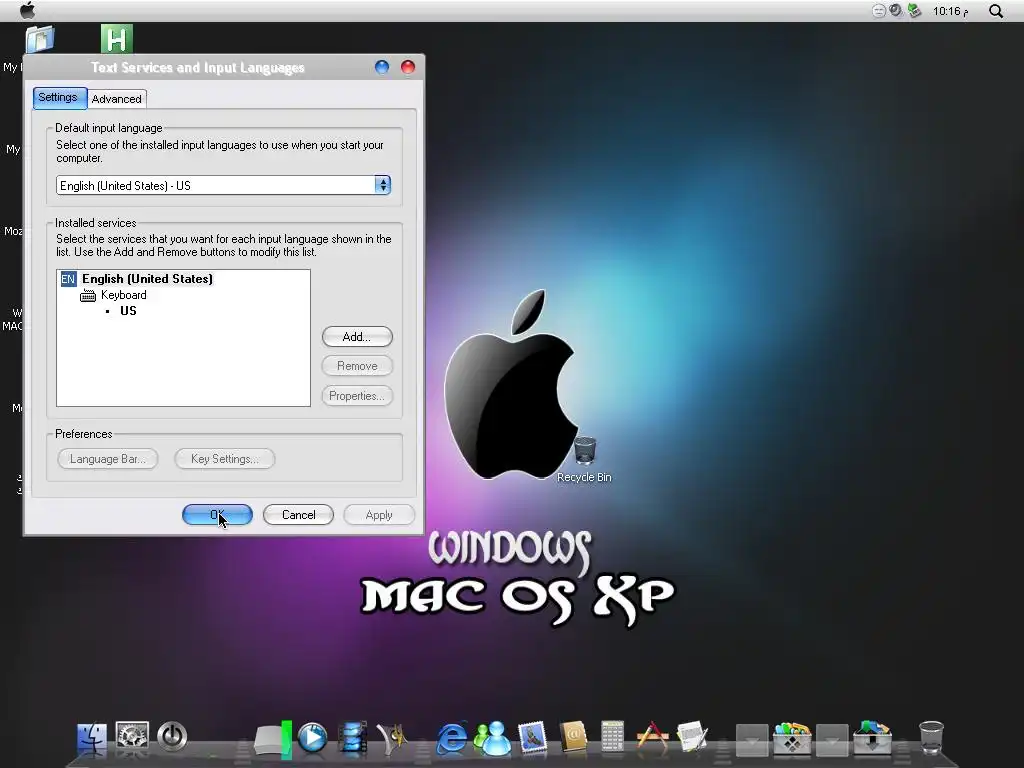This screenshot has height=768, width=1024.
Task: Click the blue help button in title bar
Action: click(382, 67)
